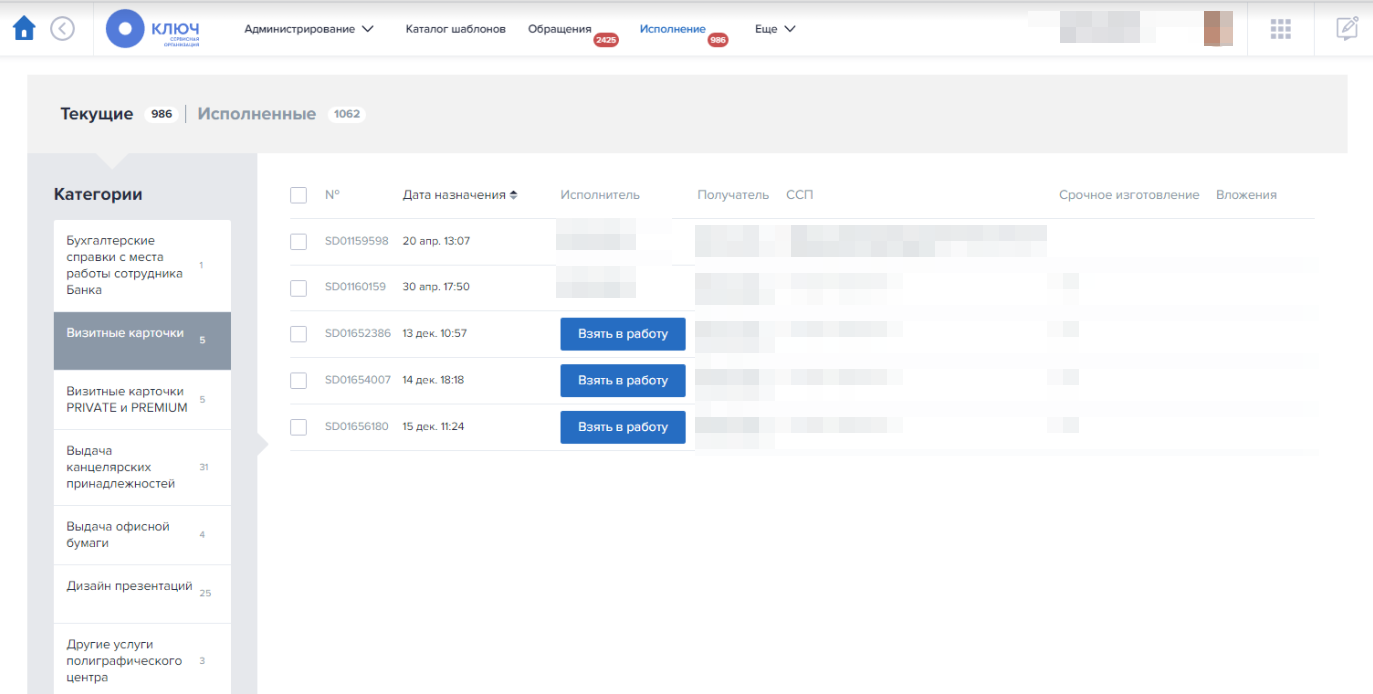Select Визитные карточки PRIVATE и PREMIUM

tap(142, 400)
